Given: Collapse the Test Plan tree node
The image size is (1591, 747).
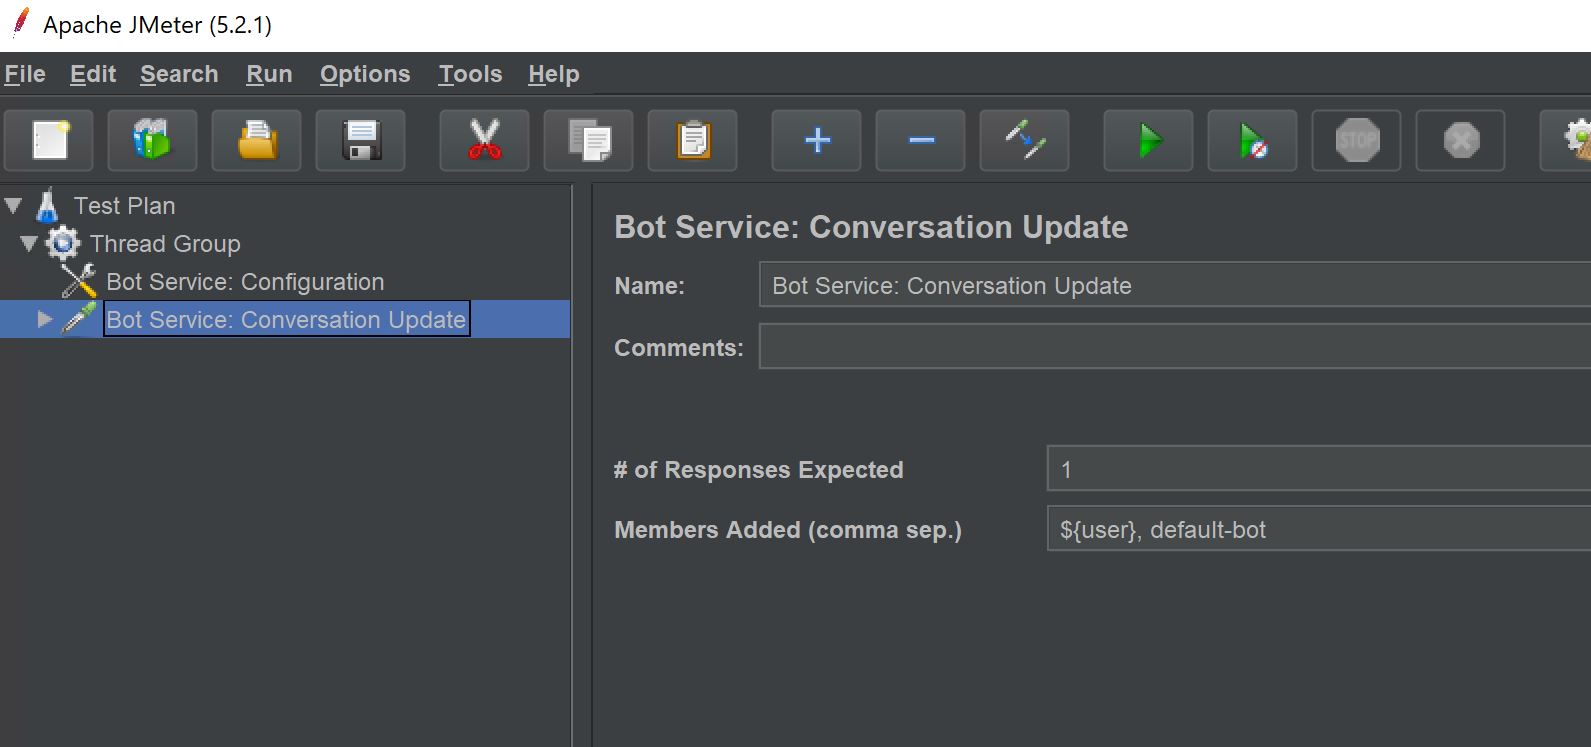Looking at the screenshot, I should tap(13, 206).
